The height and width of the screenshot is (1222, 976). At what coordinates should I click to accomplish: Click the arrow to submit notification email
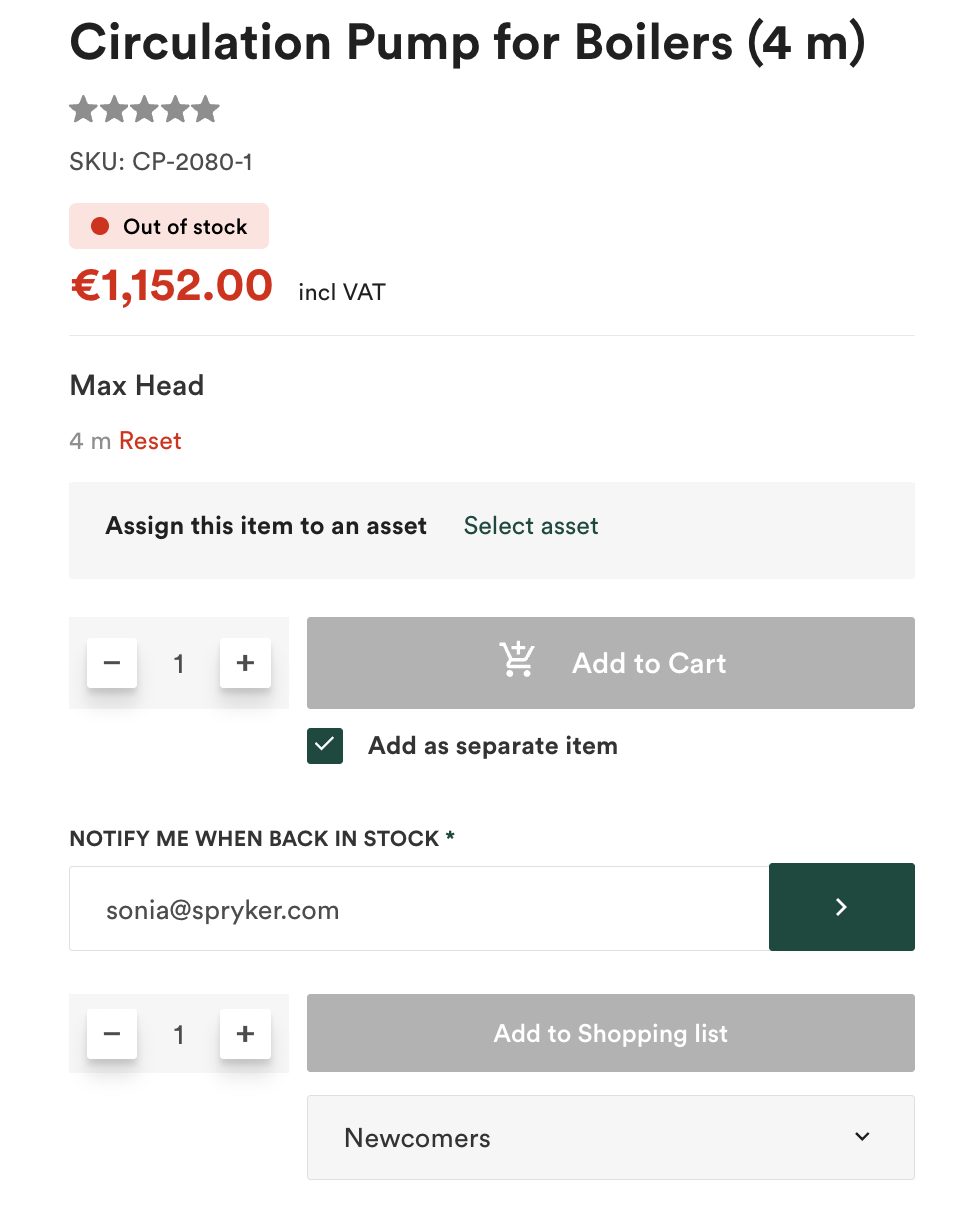pyautogui.click(x=841, y=907)
